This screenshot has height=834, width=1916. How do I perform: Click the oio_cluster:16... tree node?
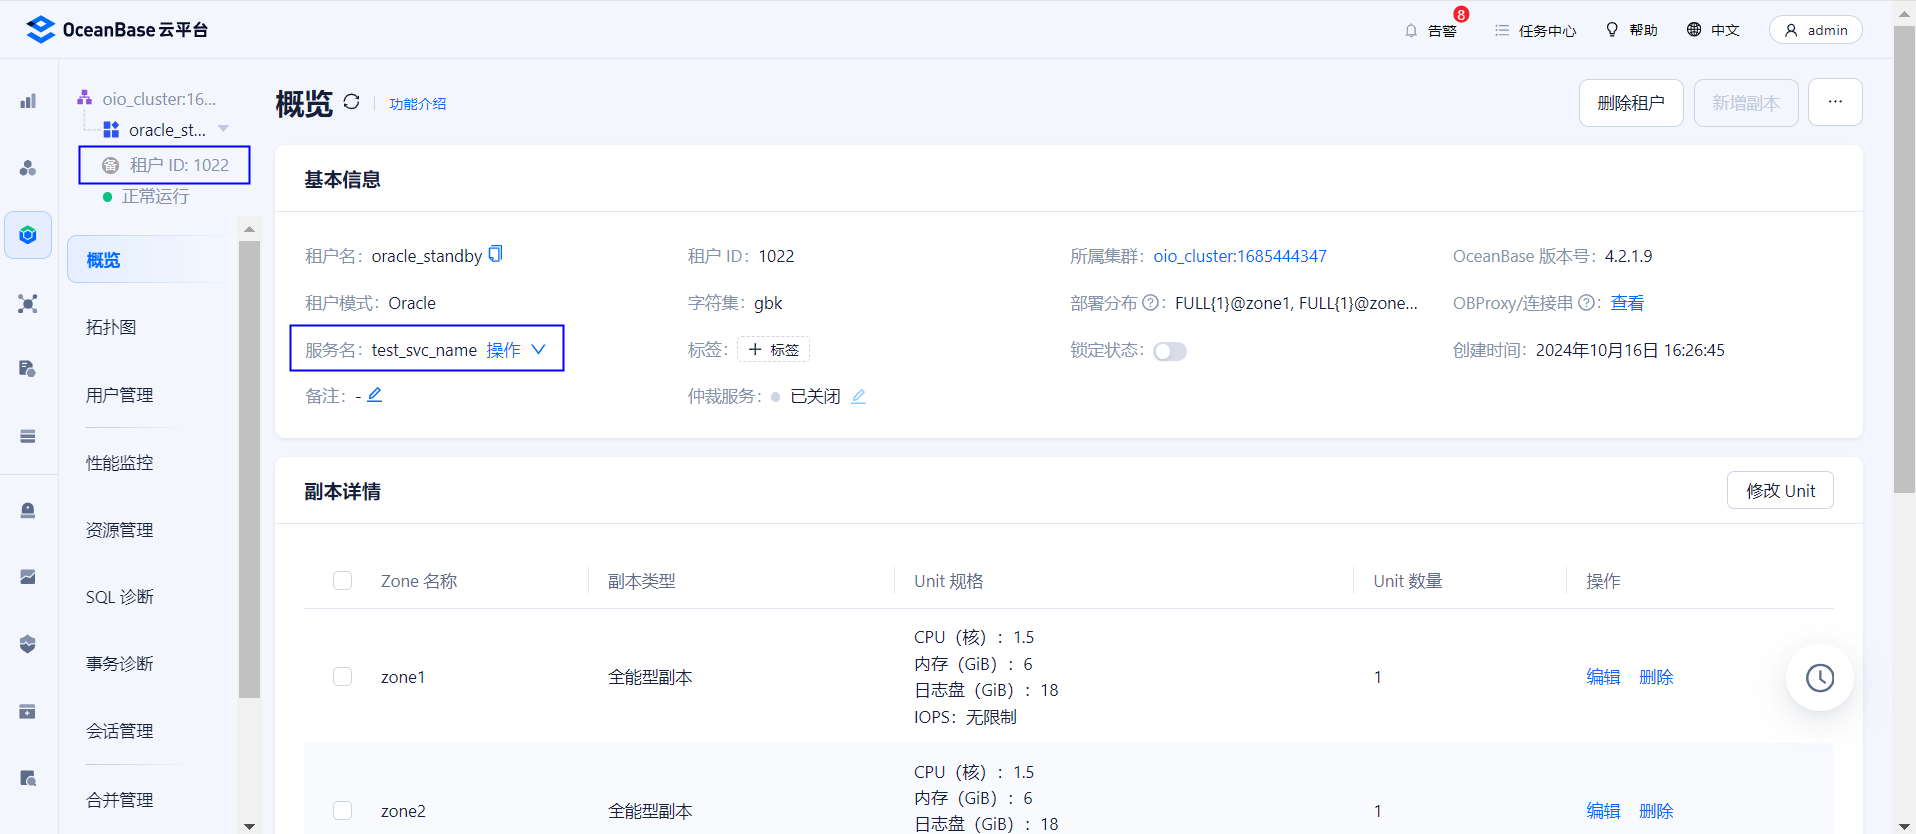(x=159, y=99)
